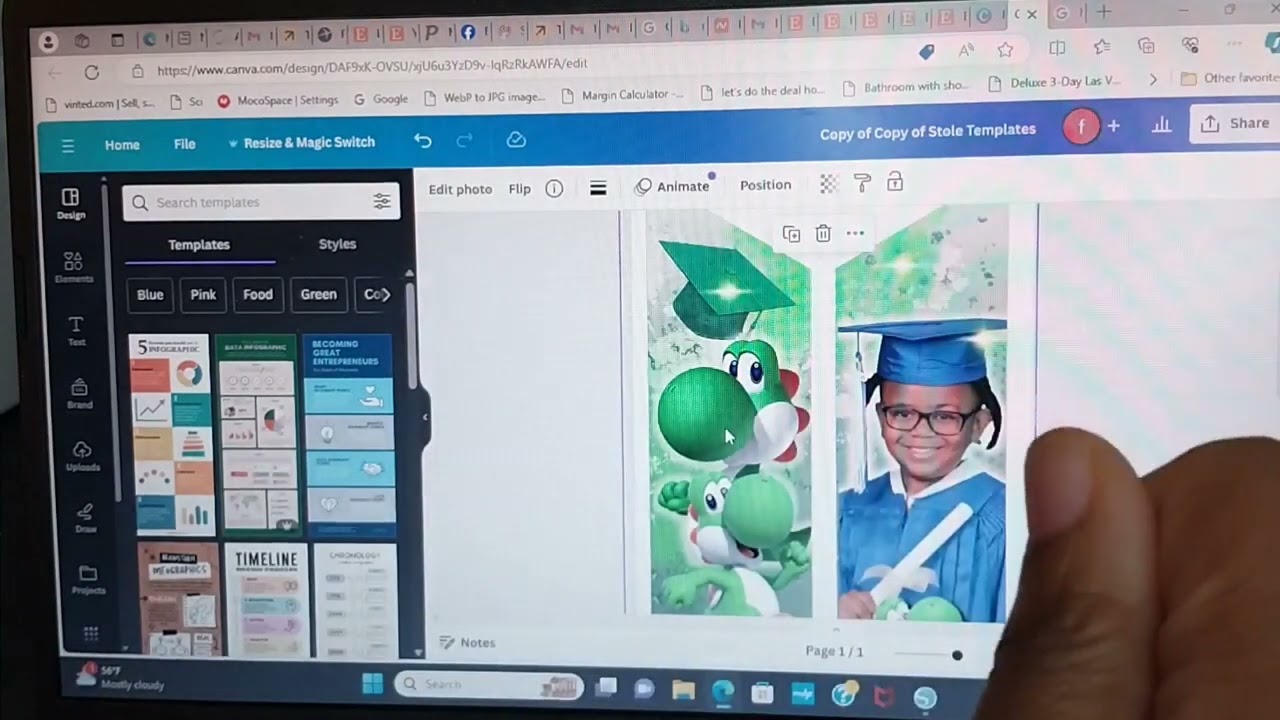
Task: Share the design
Action: [x=1236, y=123]
